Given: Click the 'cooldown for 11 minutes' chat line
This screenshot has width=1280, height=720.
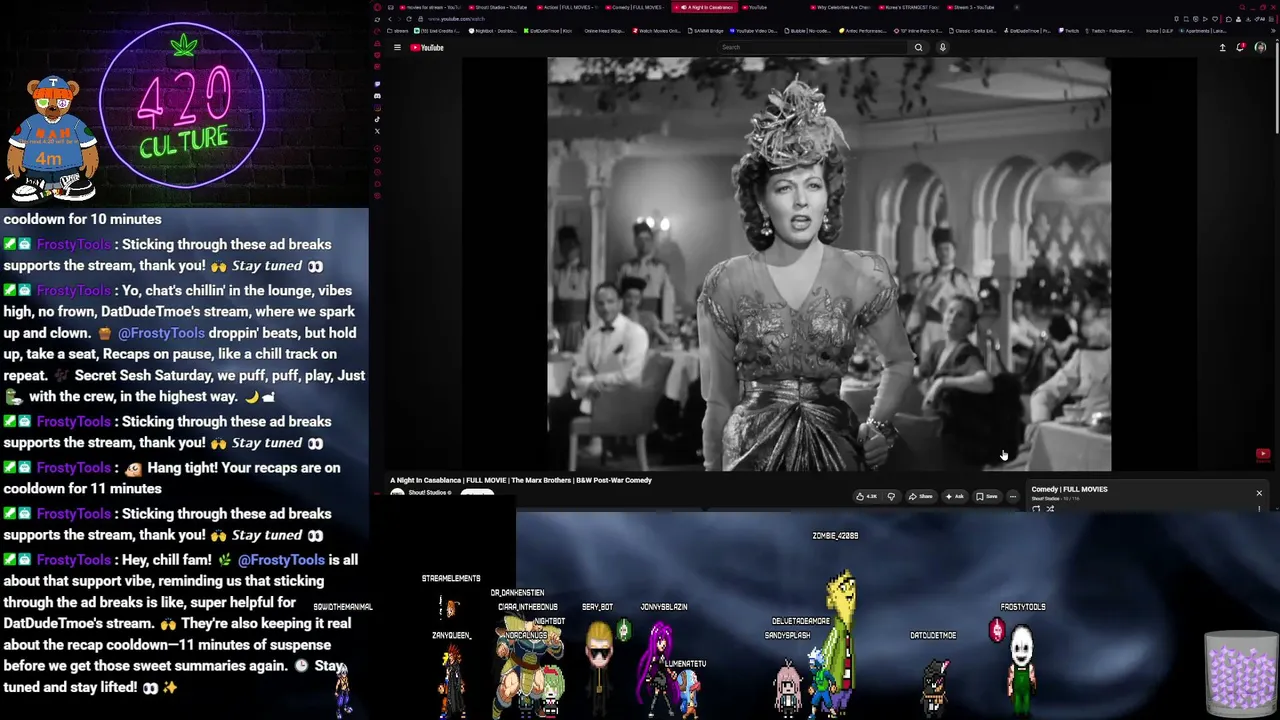Looking at the screenshot, I should [x=82, y=489].
